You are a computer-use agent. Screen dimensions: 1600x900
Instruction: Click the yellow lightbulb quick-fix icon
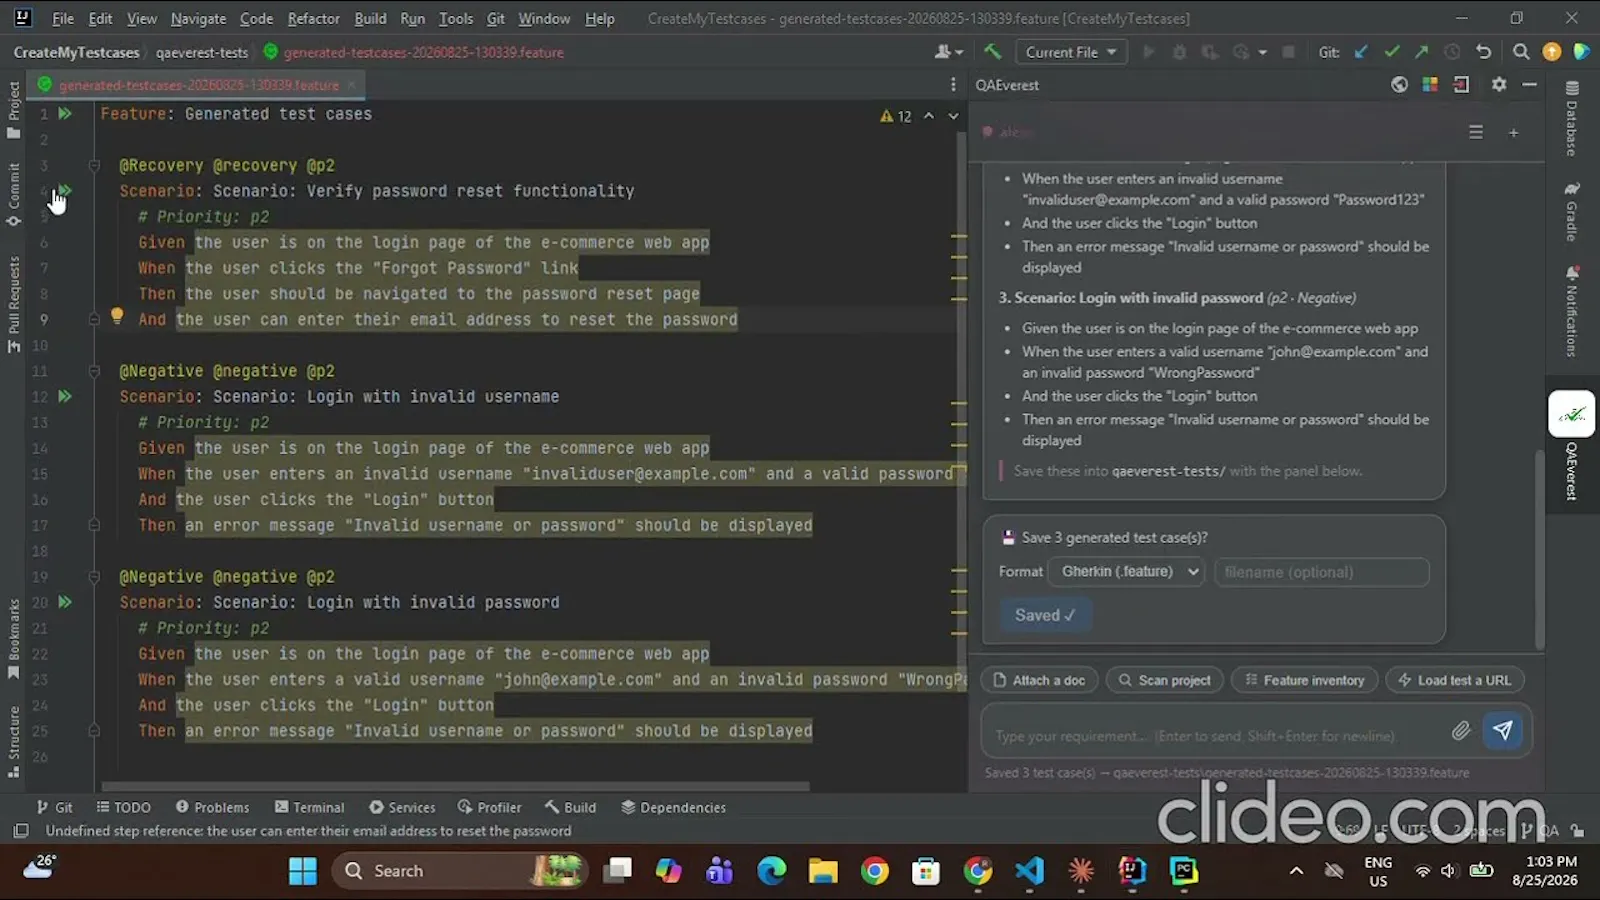click(117, 317)
